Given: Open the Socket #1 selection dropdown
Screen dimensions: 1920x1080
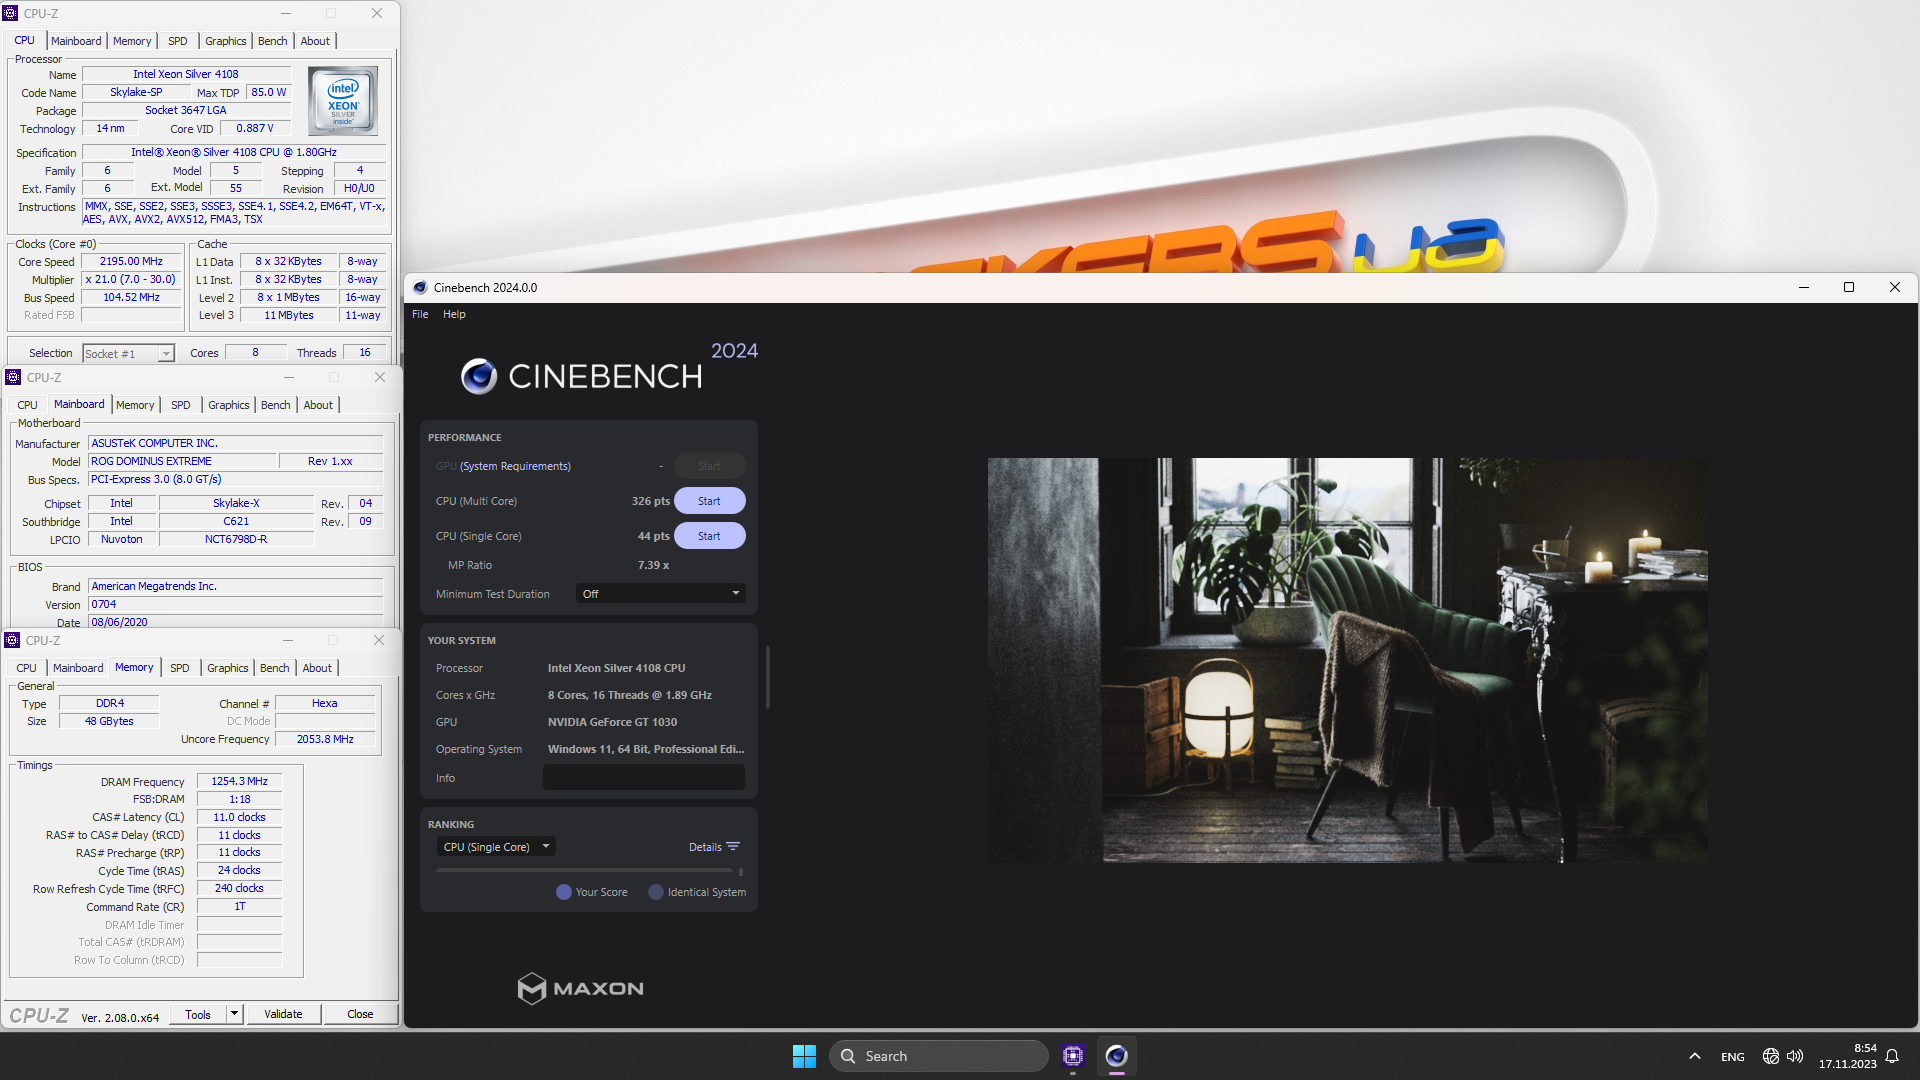Looking at the screenshot, I should (129, 354).
